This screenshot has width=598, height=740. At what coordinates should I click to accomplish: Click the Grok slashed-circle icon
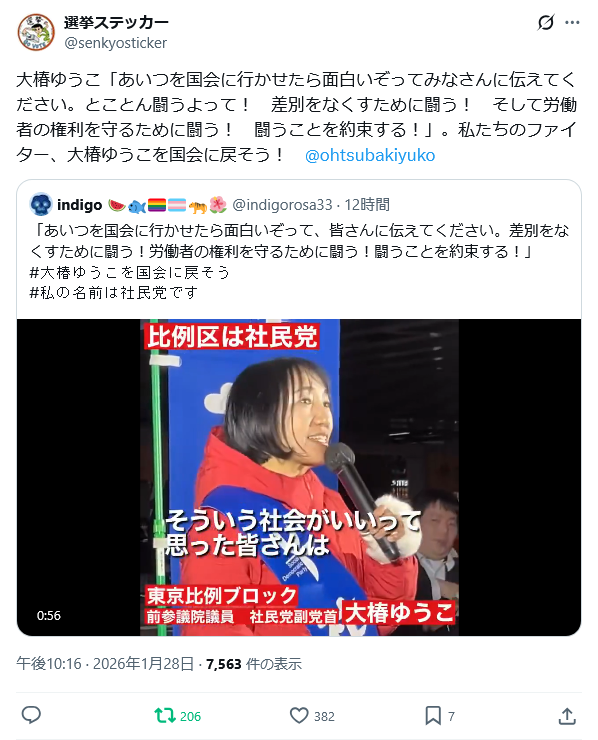546,22
